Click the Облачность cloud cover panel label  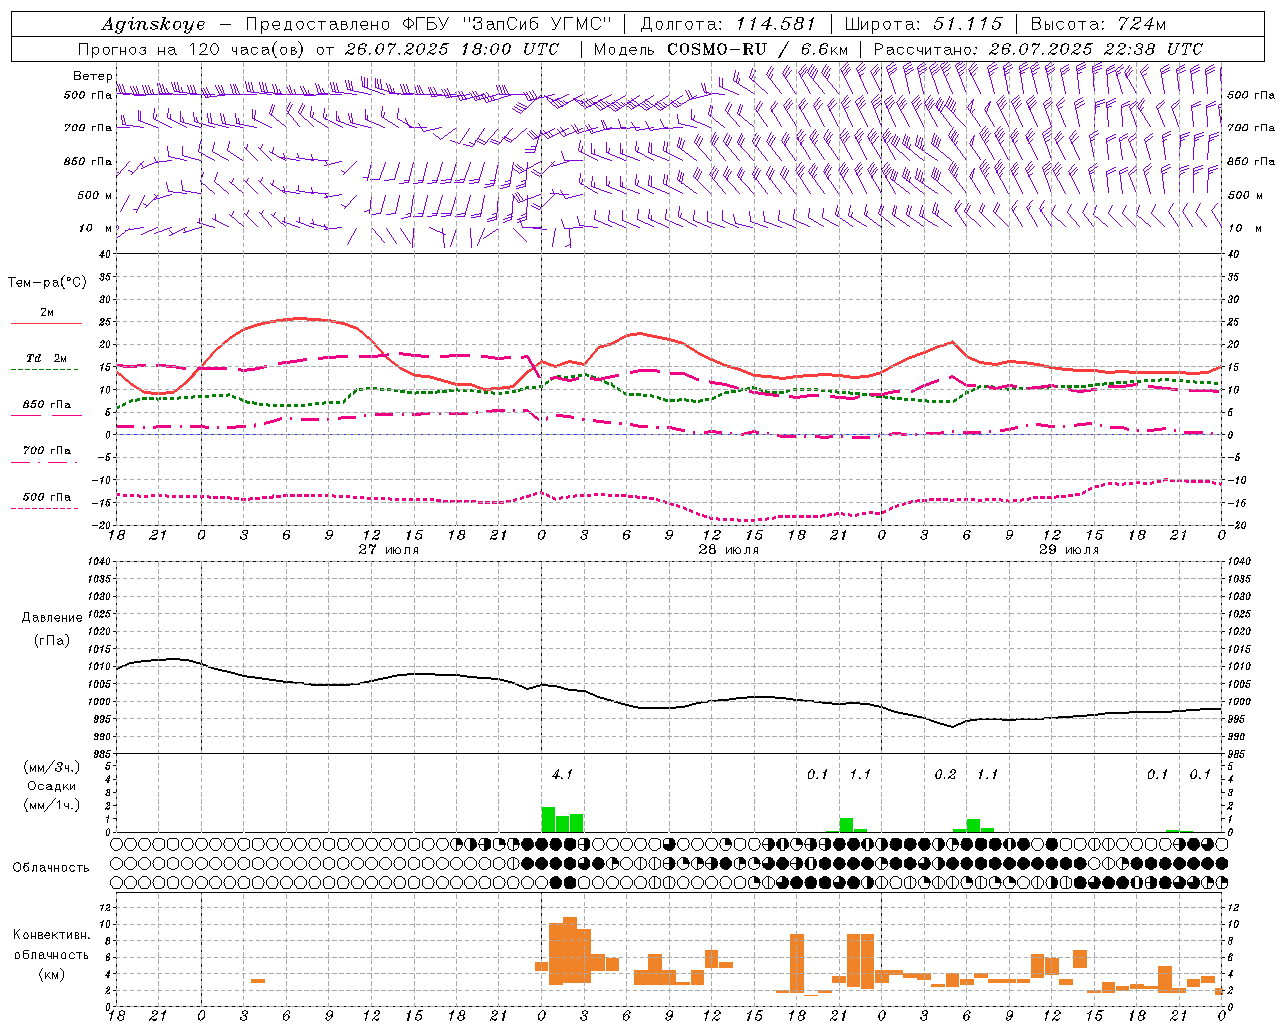point(51,867)
